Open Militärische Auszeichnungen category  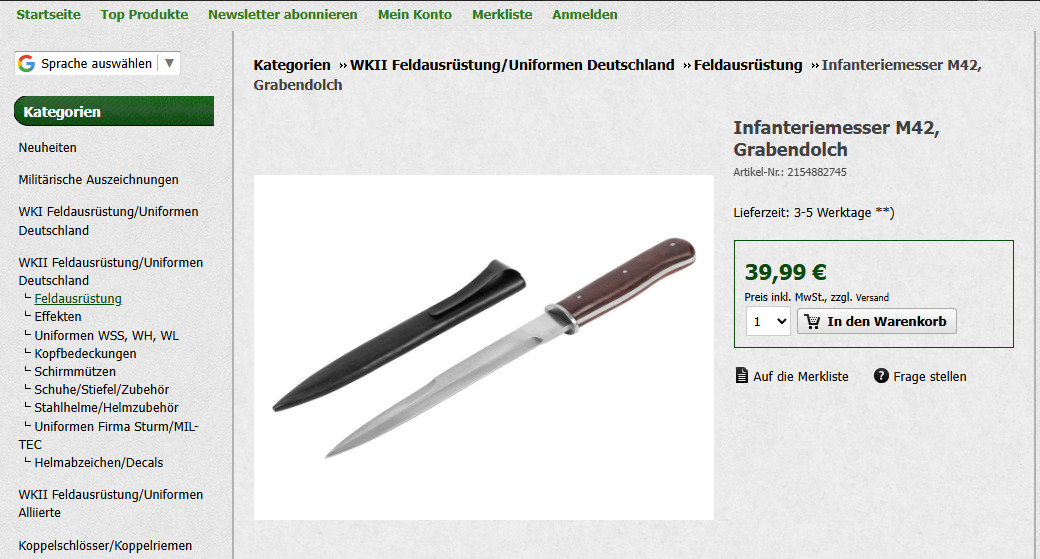(x=98, y=180)
